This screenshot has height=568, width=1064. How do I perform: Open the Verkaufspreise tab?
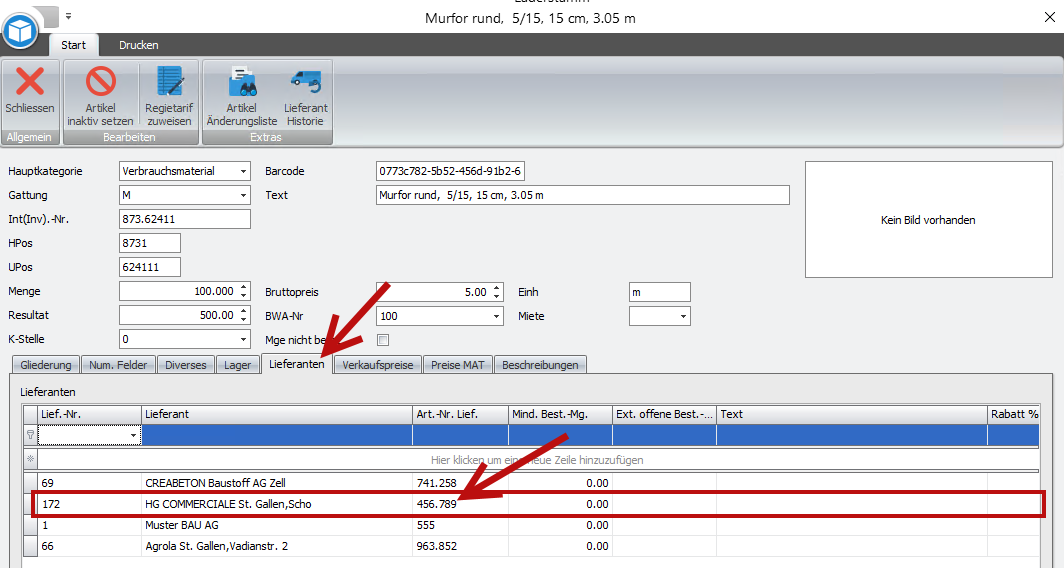tap(378, 365)
